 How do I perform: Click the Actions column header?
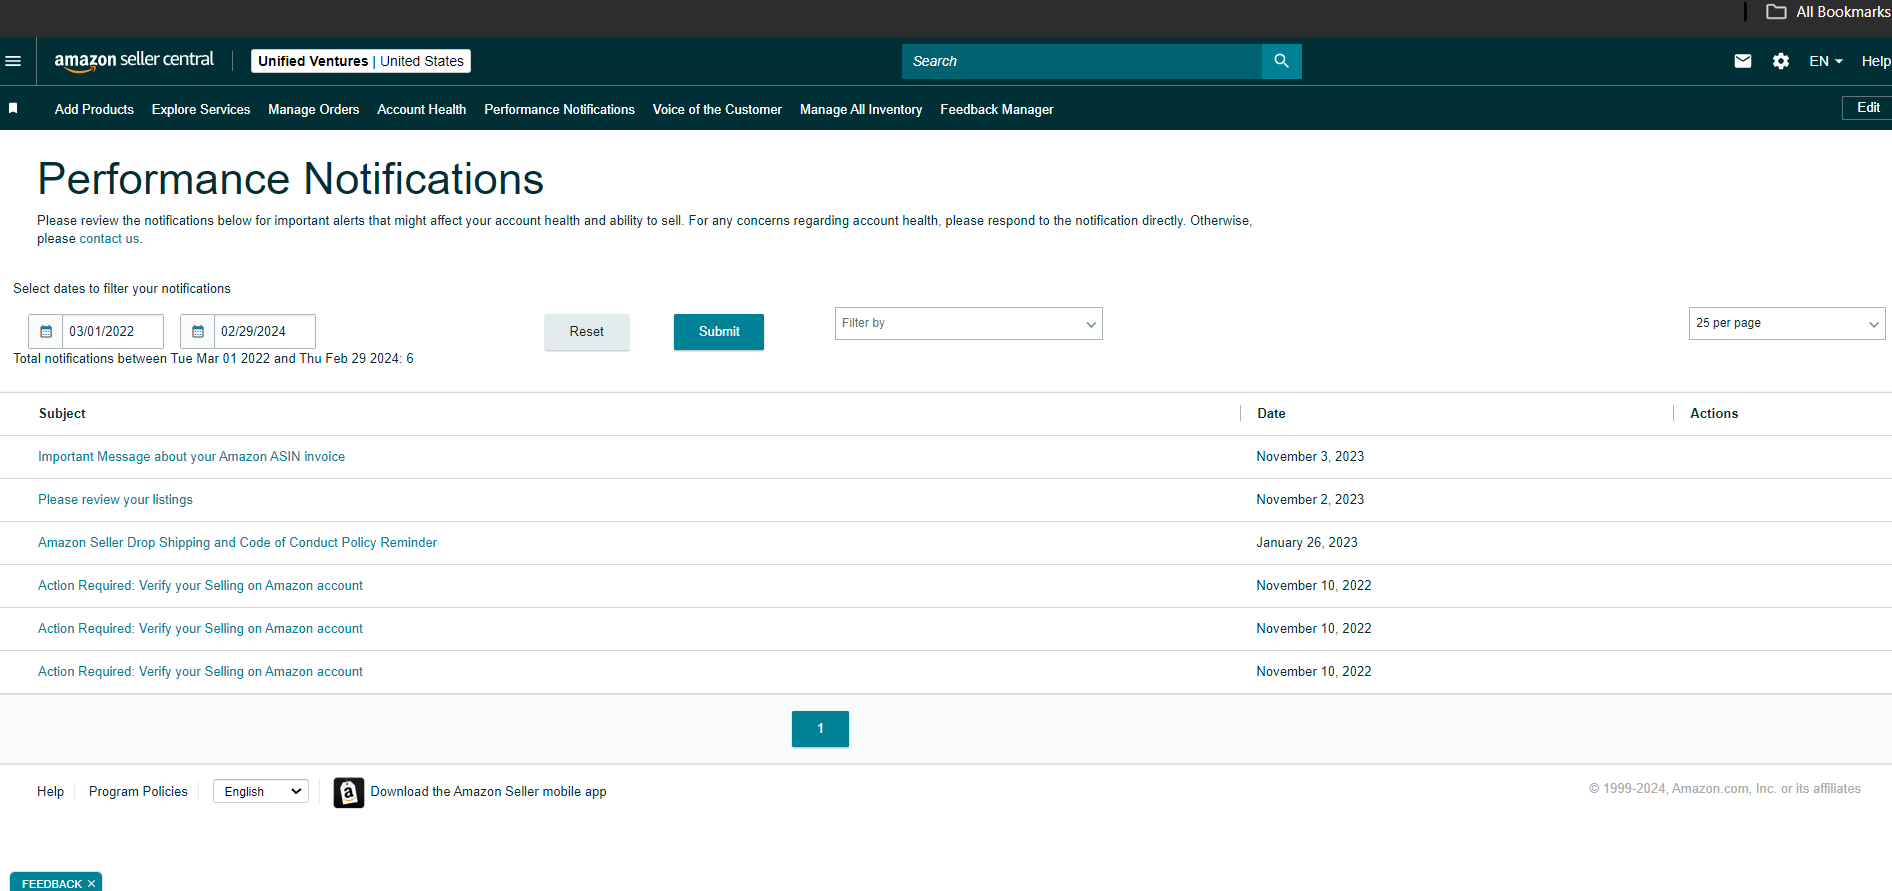click(1714, 414)
